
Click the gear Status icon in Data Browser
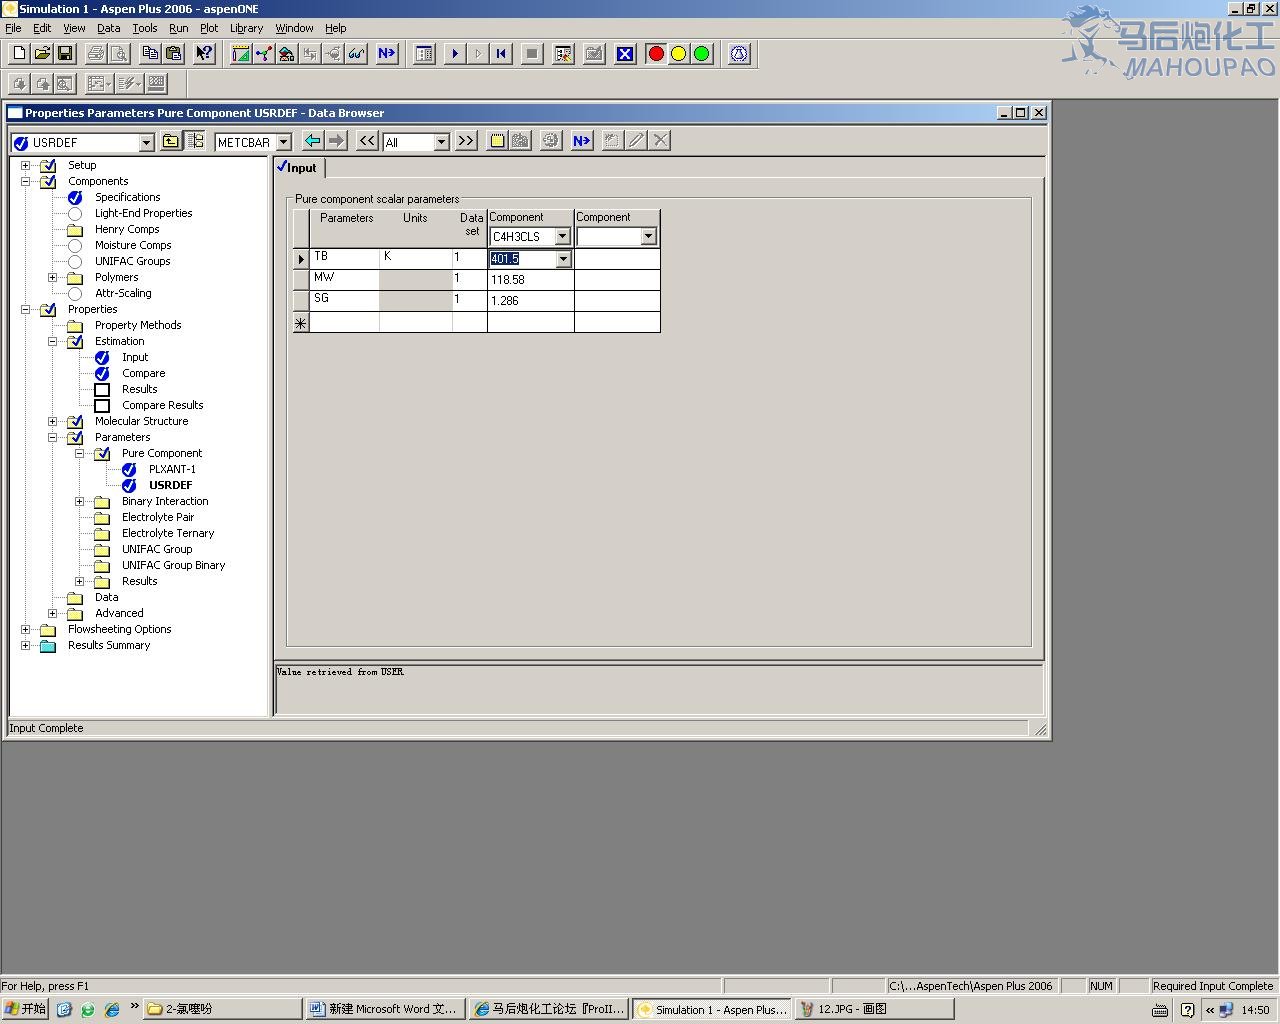[x=551, y=141]
